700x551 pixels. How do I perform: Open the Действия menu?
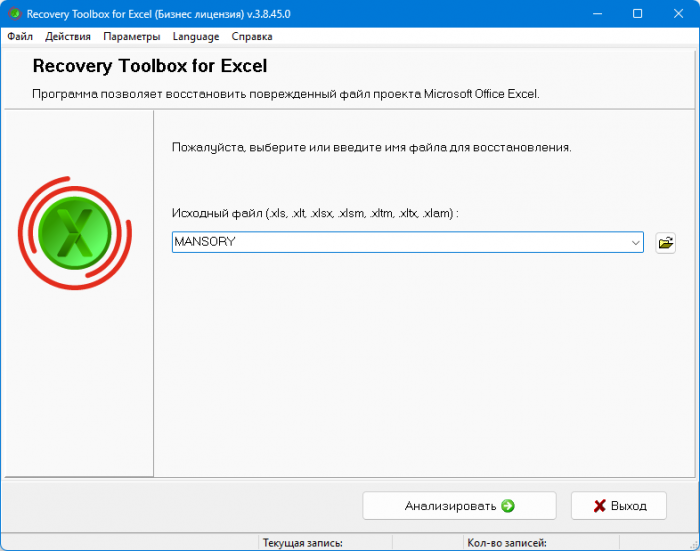point(68,36)
